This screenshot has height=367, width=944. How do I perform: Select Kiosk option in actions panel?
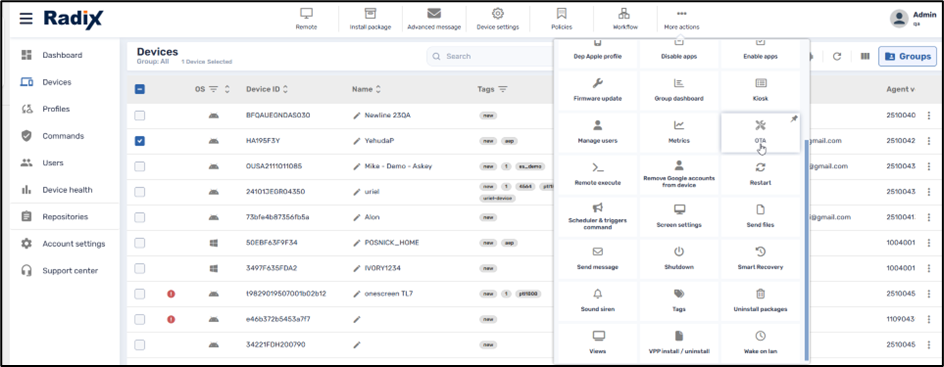(x=760, y=90)
